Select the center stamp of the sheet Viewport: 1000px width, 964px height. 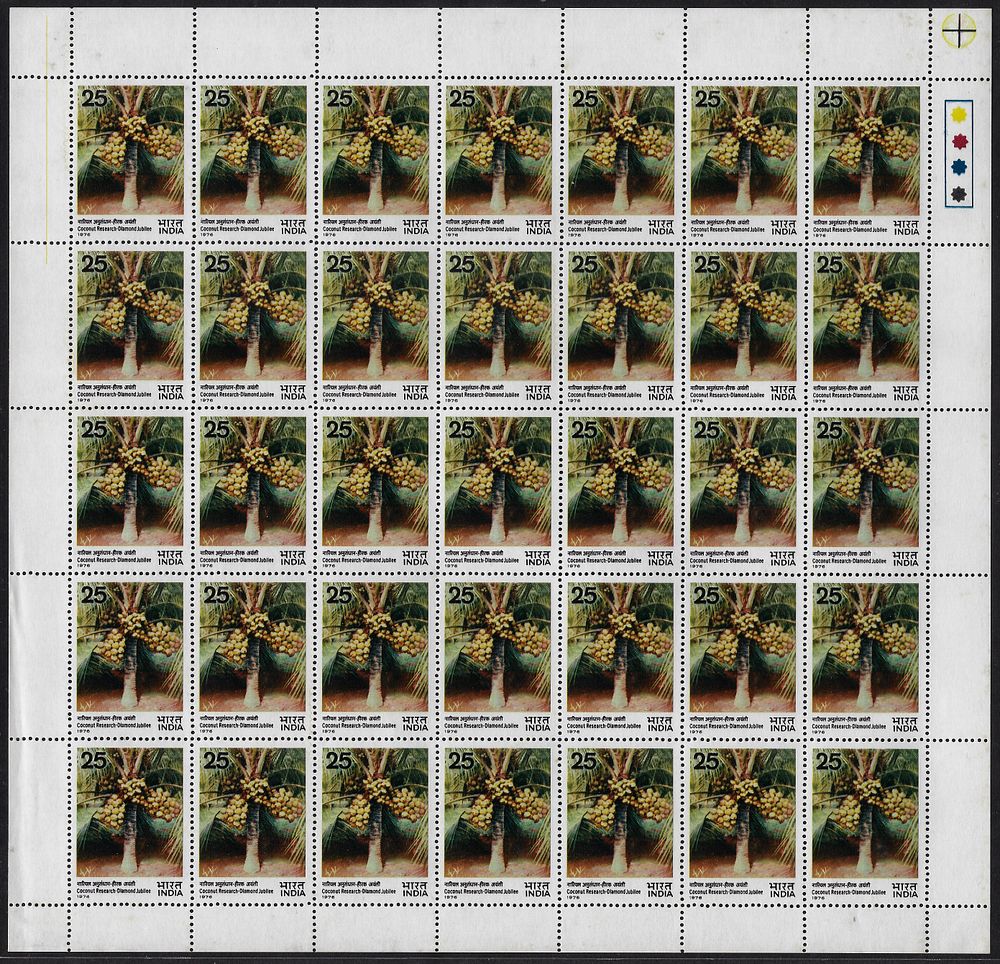(498, 492)
